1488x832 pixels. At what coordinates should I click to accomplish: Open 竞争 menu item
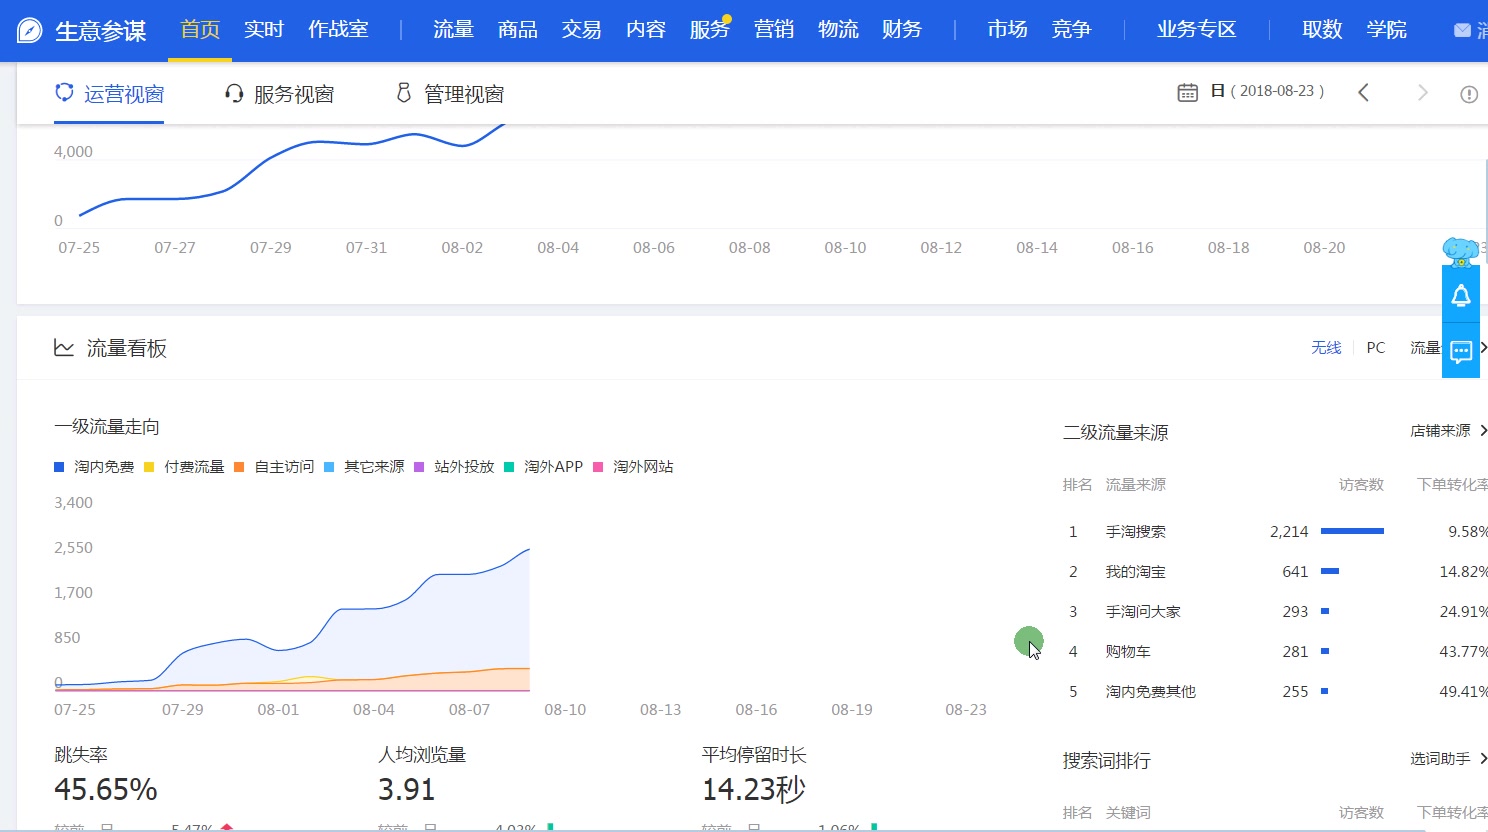(1071, 30)
